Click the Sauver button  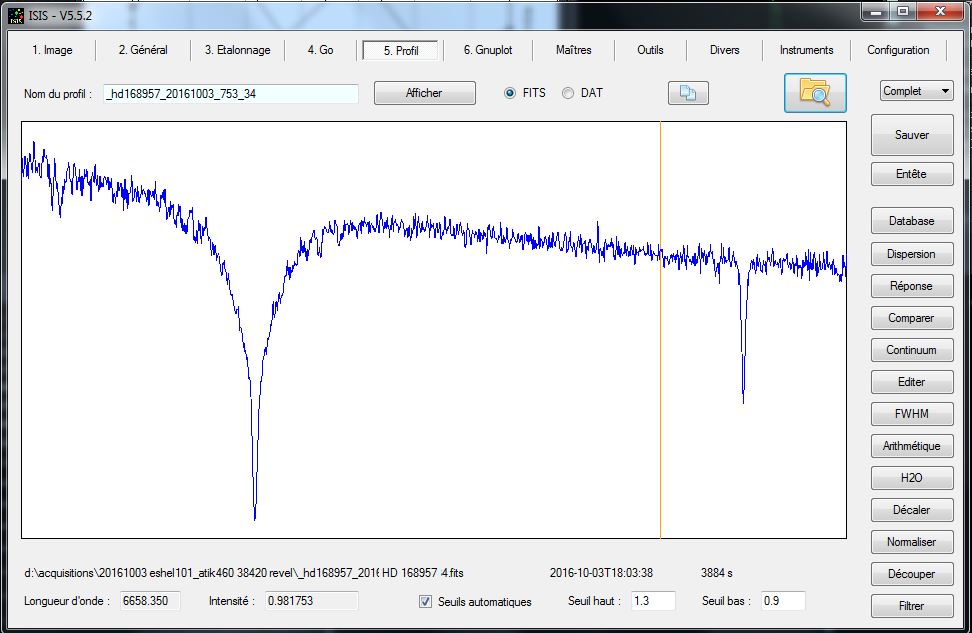[x=911, y=135]
